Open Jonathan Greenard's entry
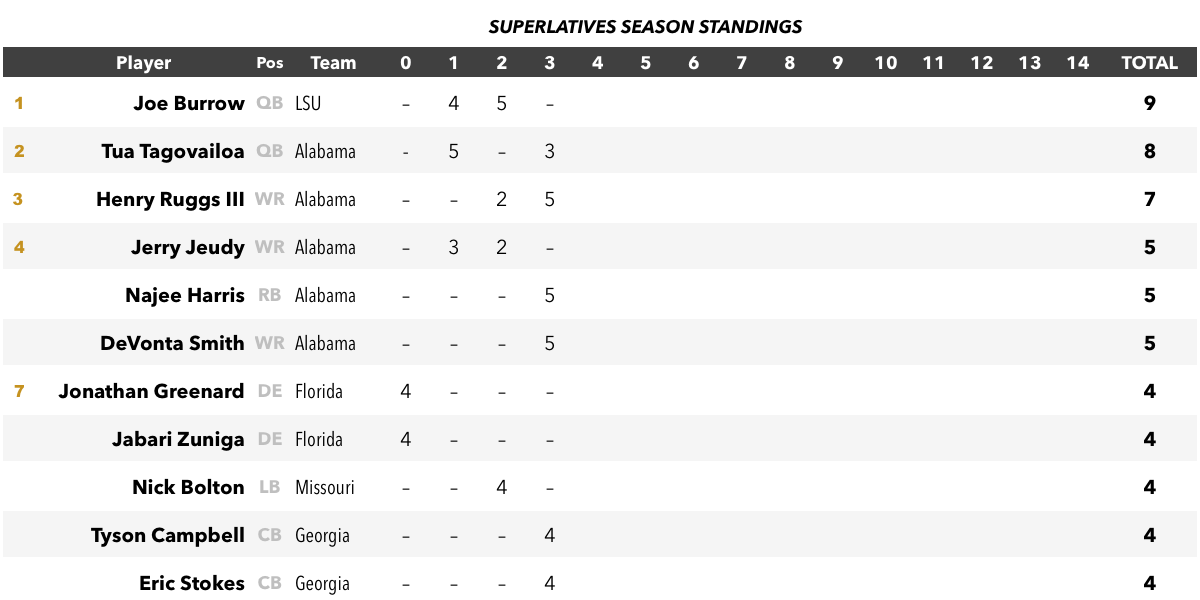Screen dimensions: 1200x600 click(x=151, y=391)
